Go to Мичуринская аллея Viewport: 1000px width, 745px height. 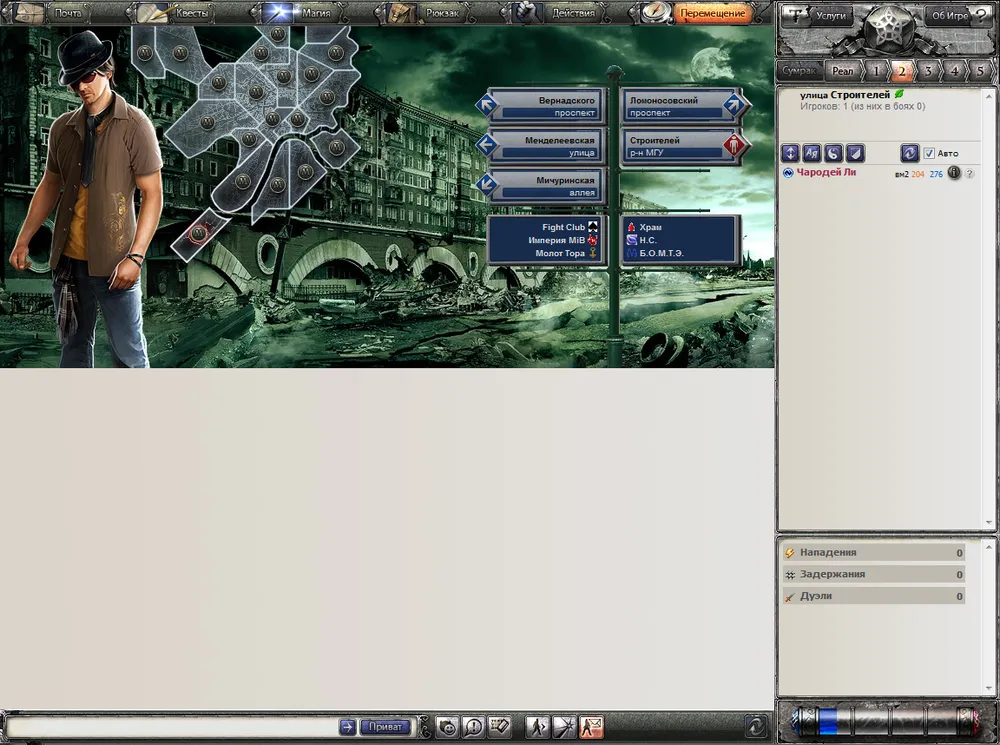(x=546, y=186)
